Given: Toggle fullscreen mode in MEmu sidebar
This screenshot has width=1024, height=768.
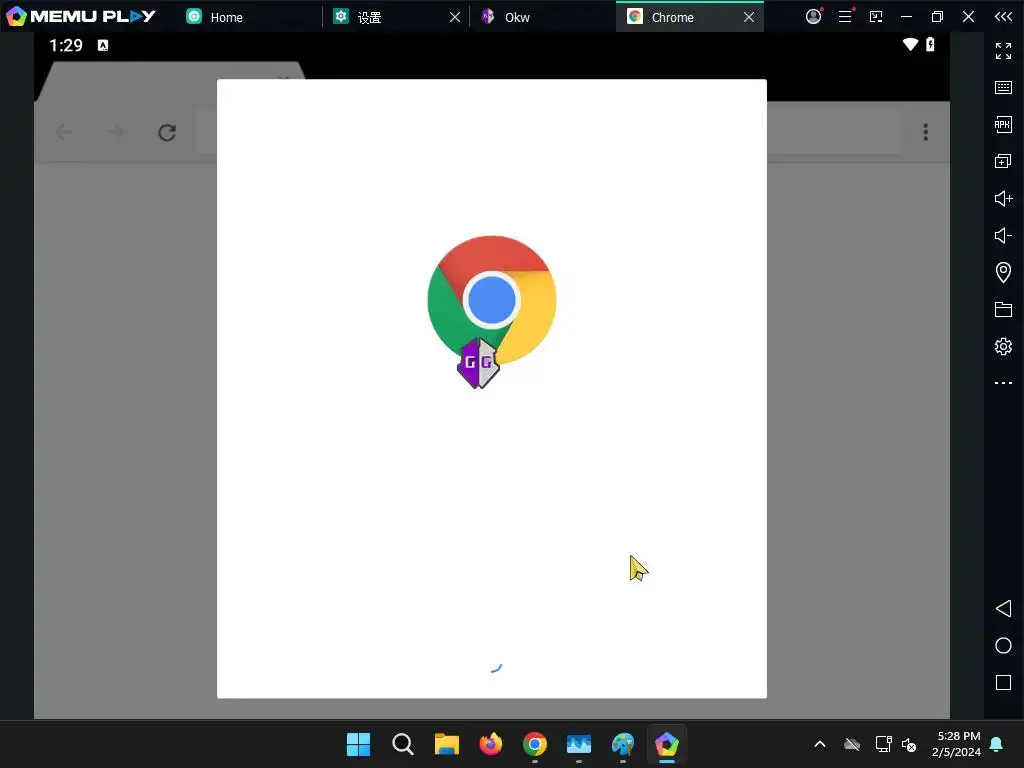Looking at the screenshot, I should 1003,50.
